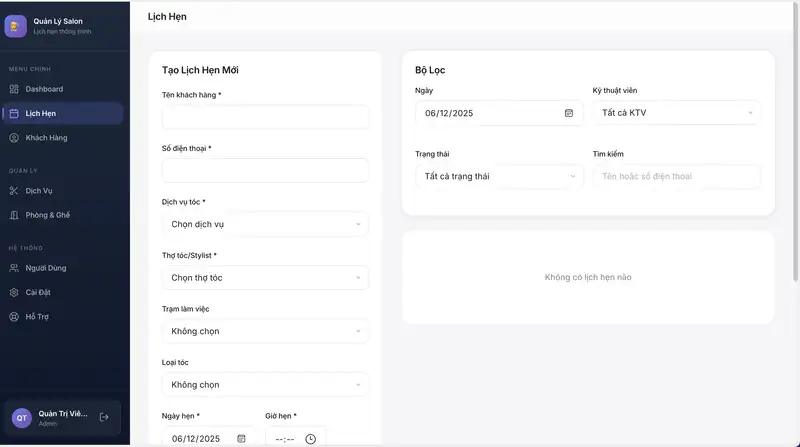800x447 pixels.
Task: Go to Phòng & Ghế page
Action: [48, 215]
